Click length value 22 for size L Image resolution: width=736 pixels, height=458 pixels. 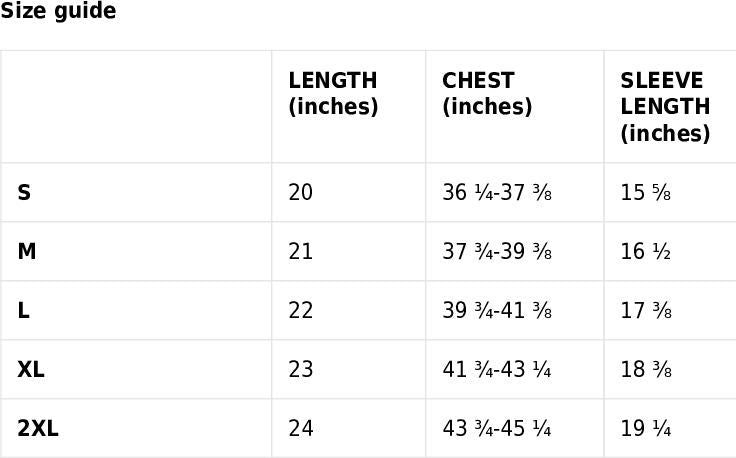pyautogui.click(x=301, y=310)
